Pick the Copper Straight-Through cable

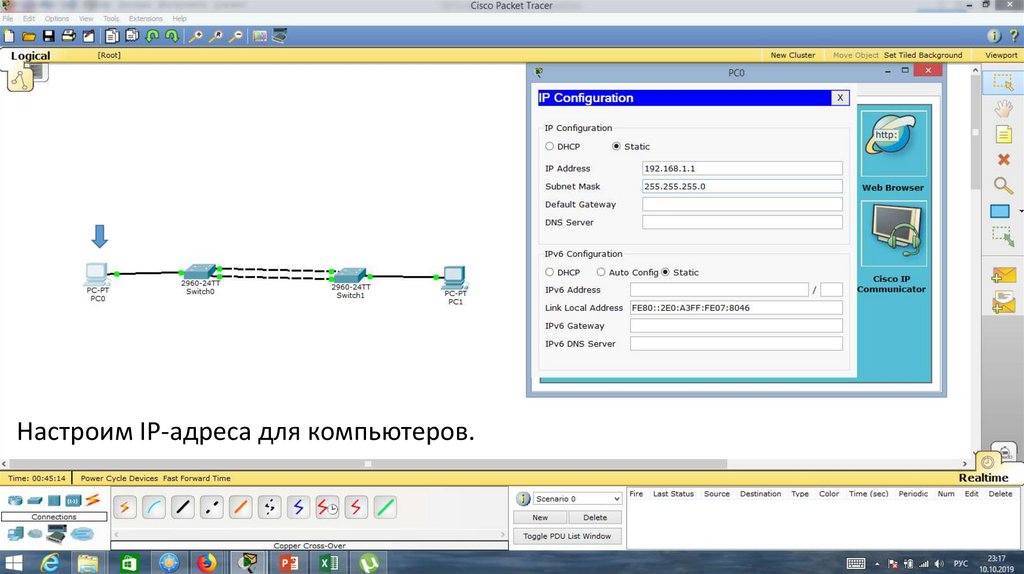point(183,507)
